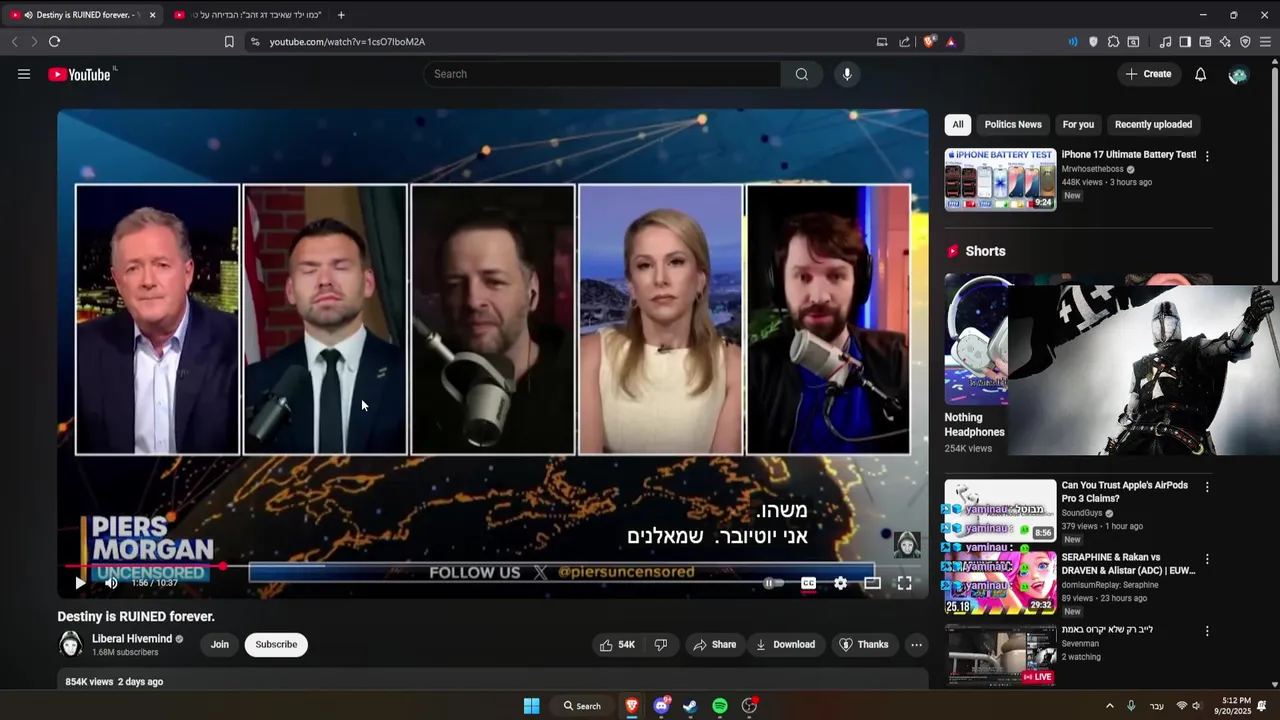Open iPhone Battery Test thumbnail
This screenshot has width=1280, height=720.
tap(1000, 180)
